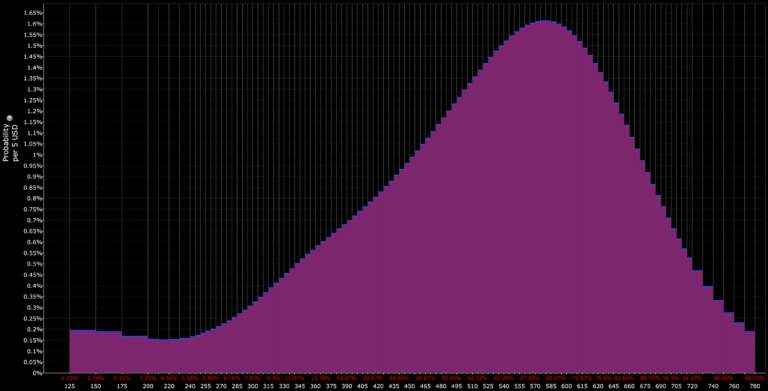Image resolution: width=768 pixels, height=391 pixels.
Task: Click the info icon beside the Probability label
Action: coord(9,118)
